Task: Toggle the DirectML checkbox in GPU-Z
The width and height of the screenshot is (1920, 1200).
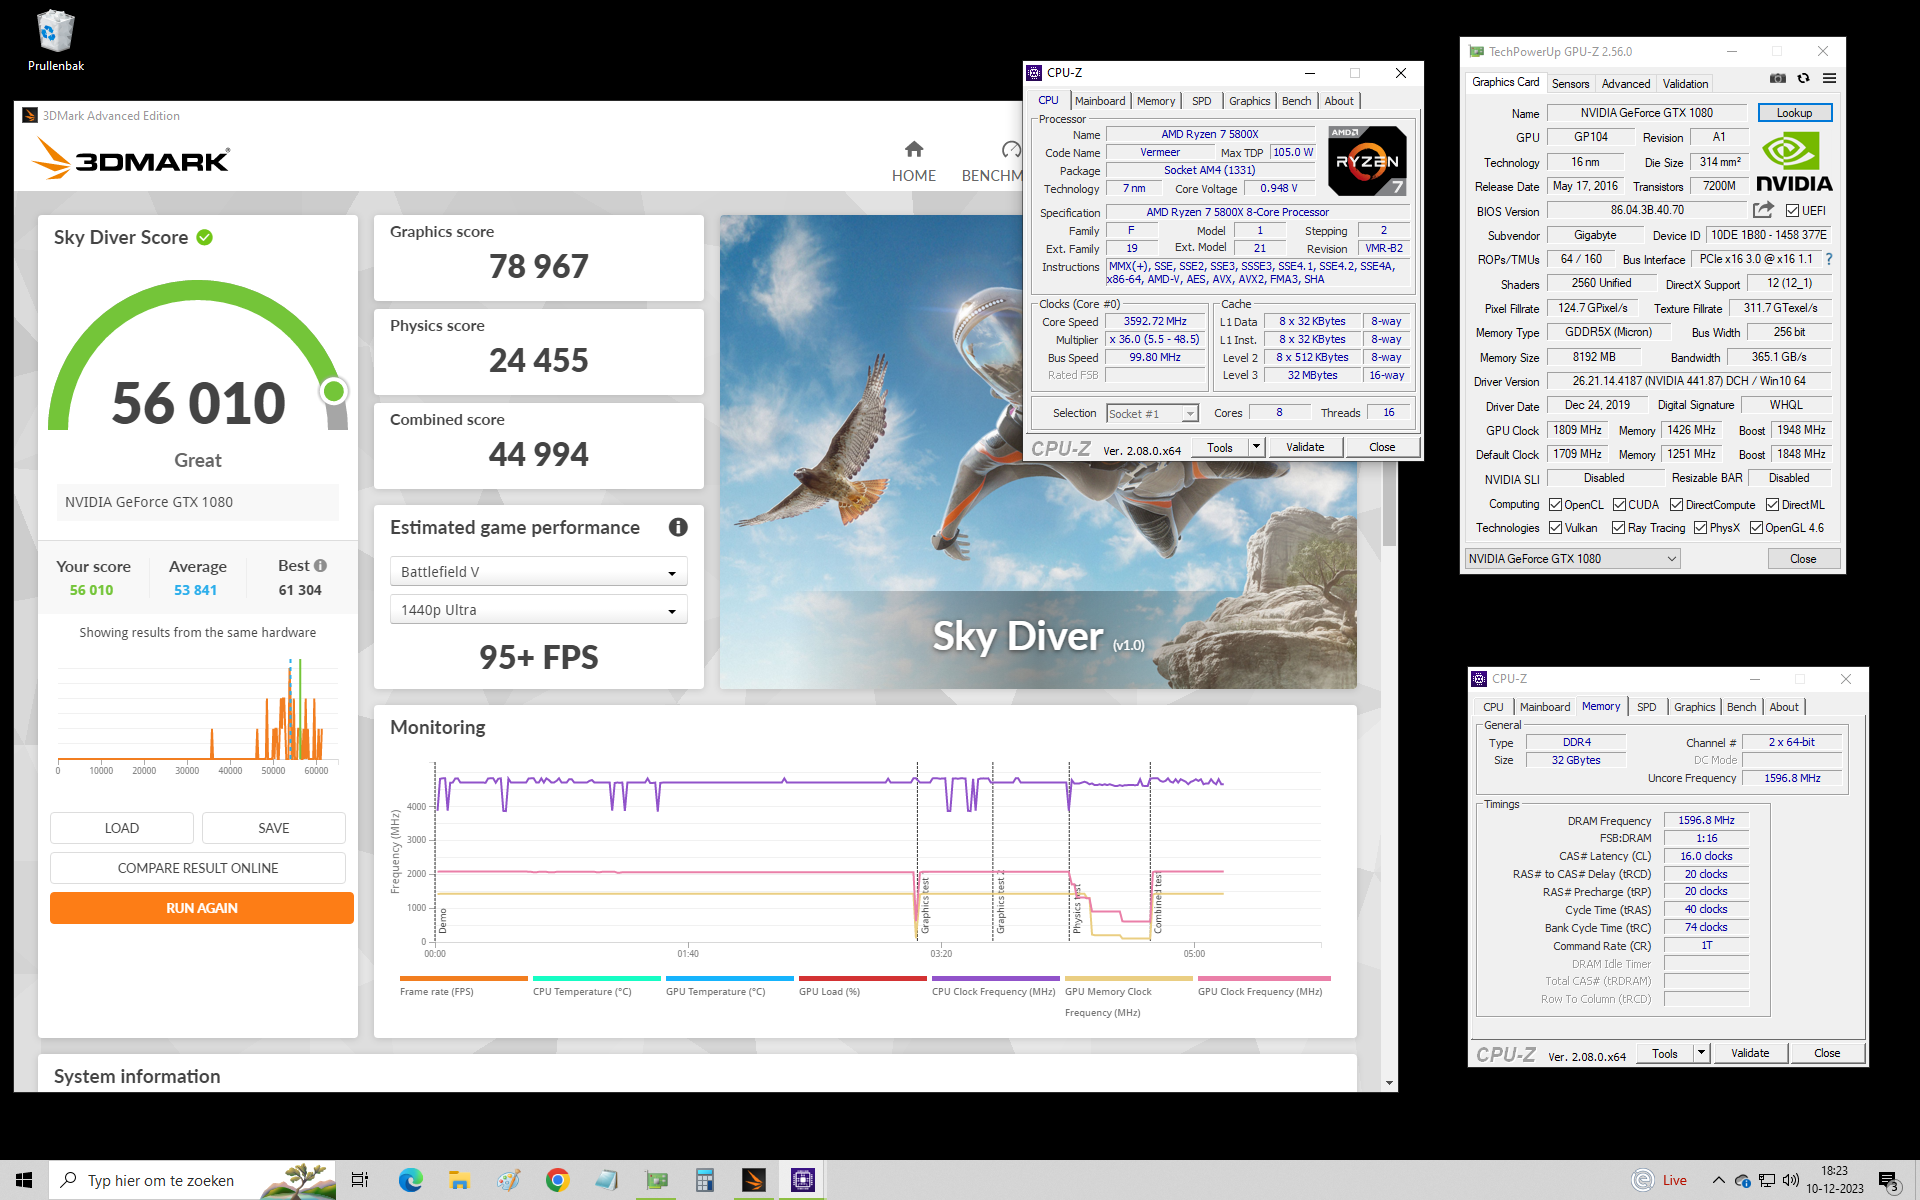Action: (x=1772, y=505)
